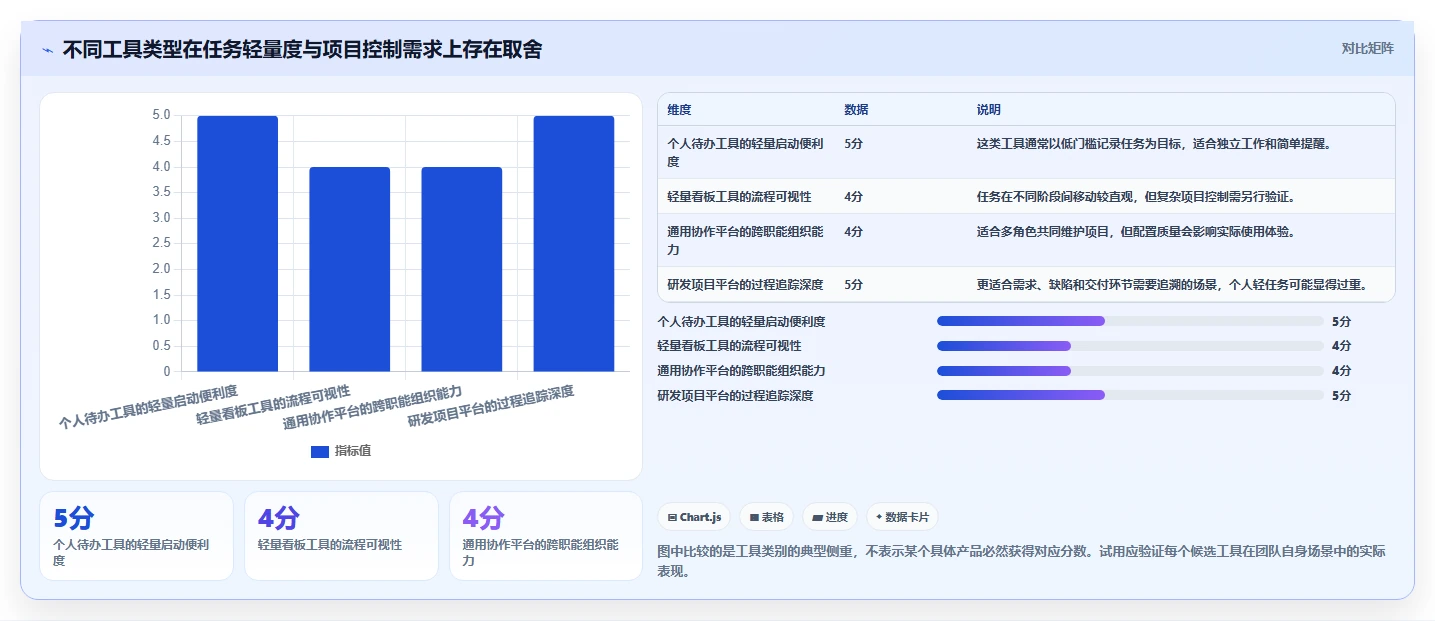Click table cell 研发项目平台的过程追踪深度
The height and width of the screenshot is (621, 1435).
745,285
